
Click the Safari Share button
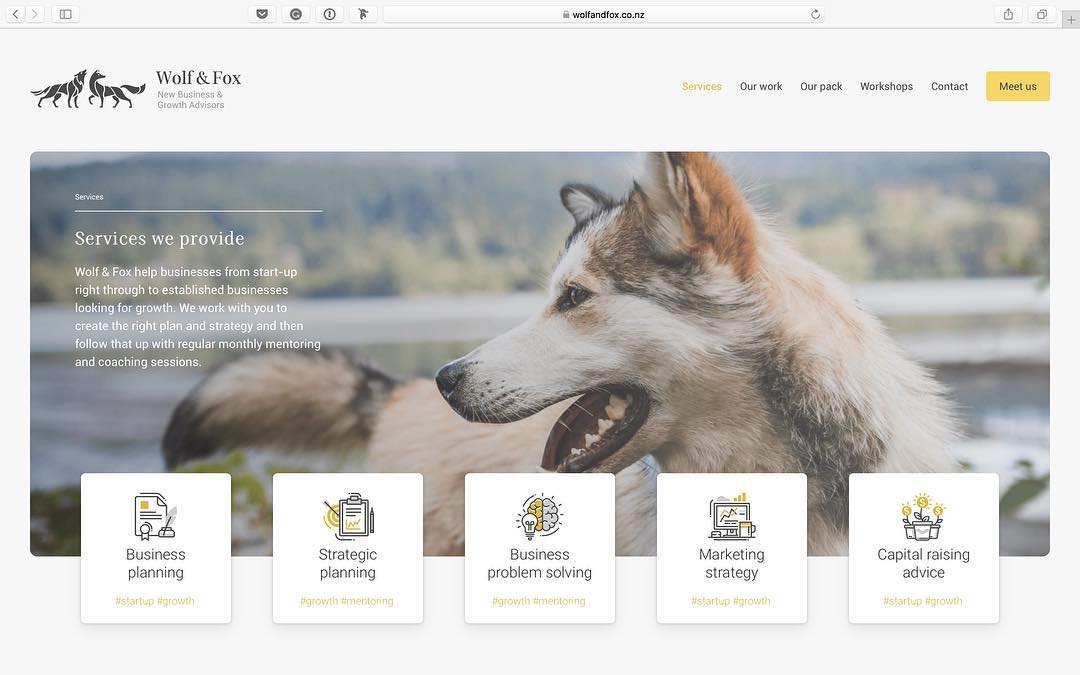click(1008, 14)
